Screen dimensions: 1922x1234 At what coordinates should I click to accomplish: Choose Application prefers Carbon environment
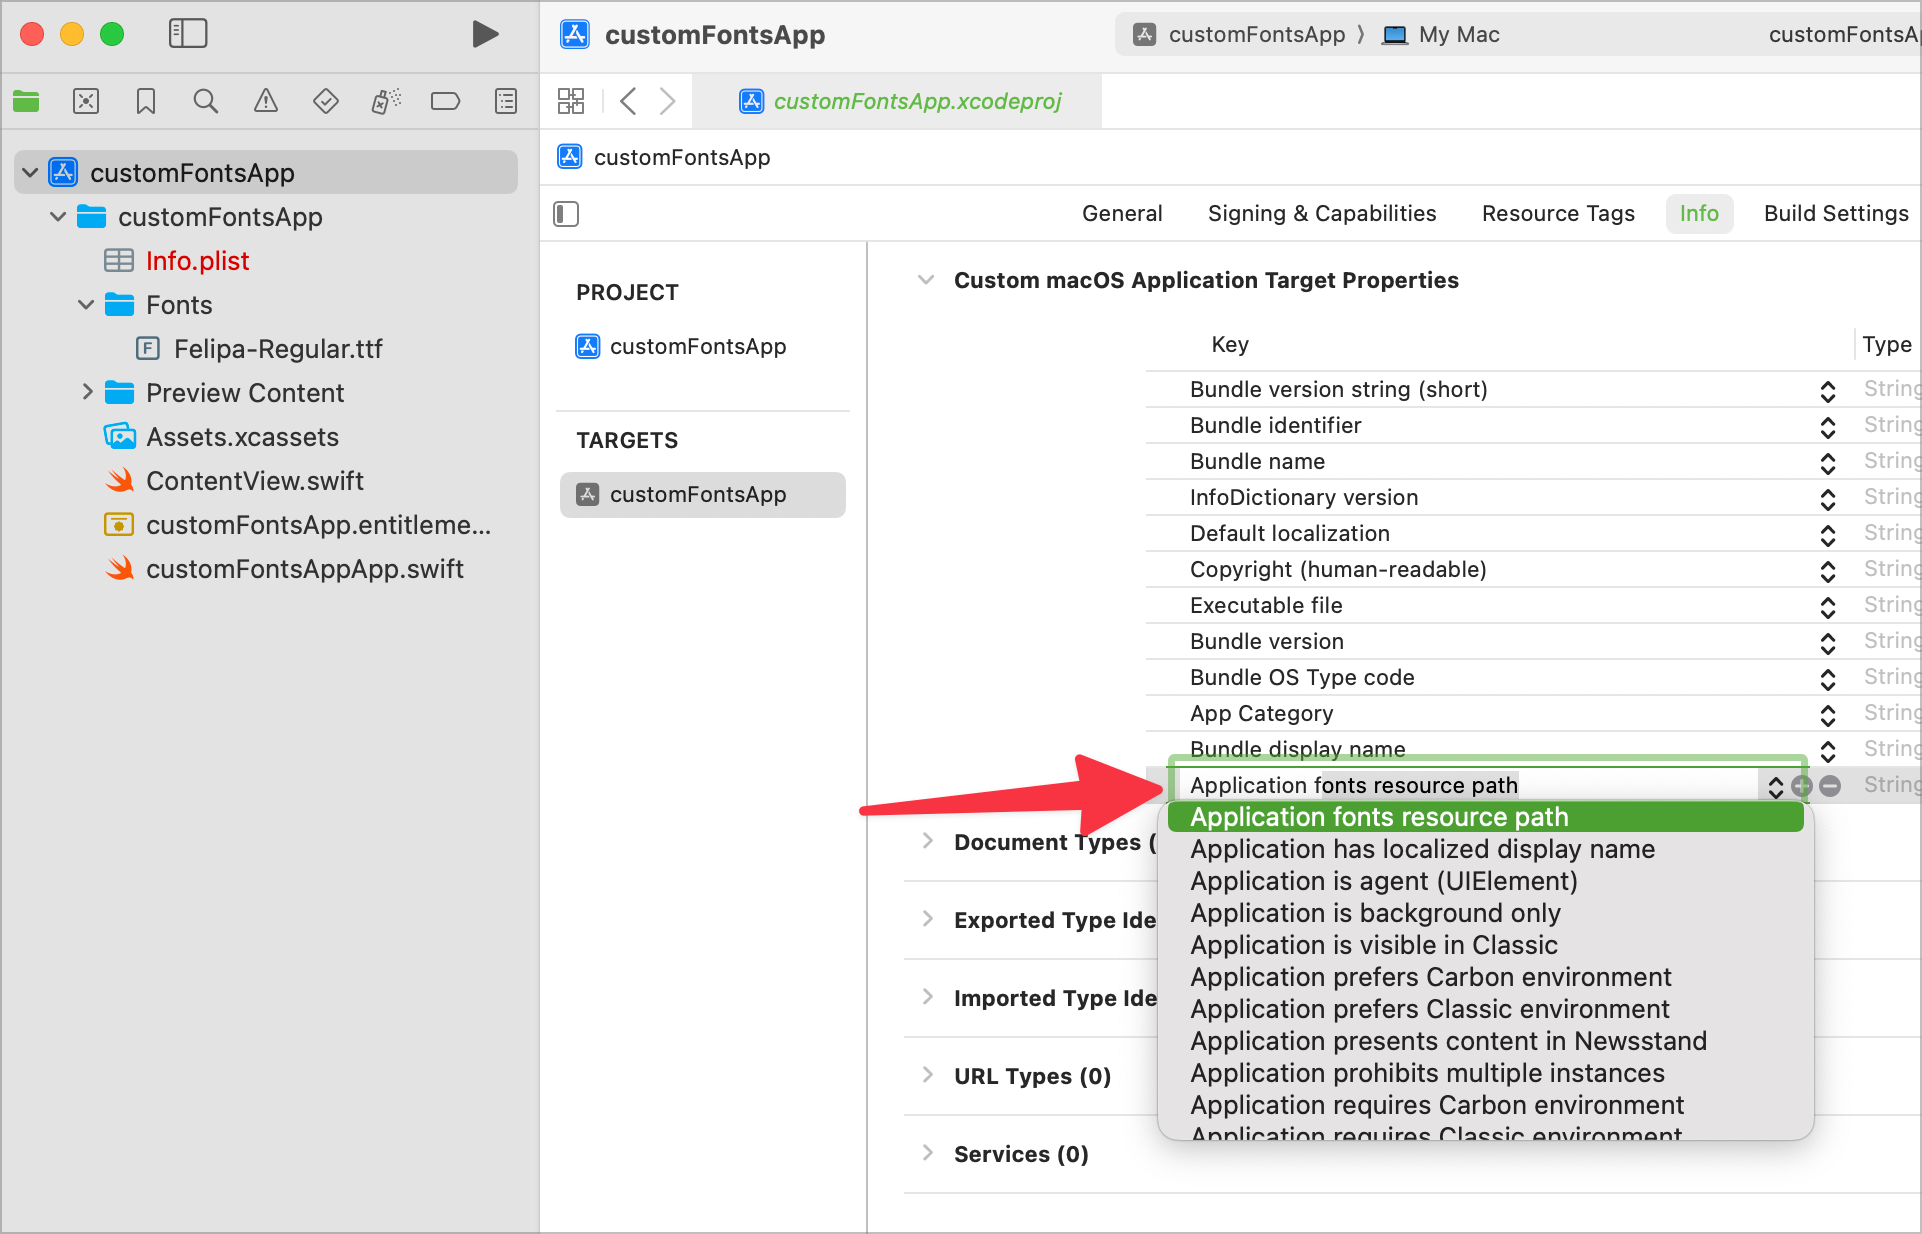click(1485, 977)
